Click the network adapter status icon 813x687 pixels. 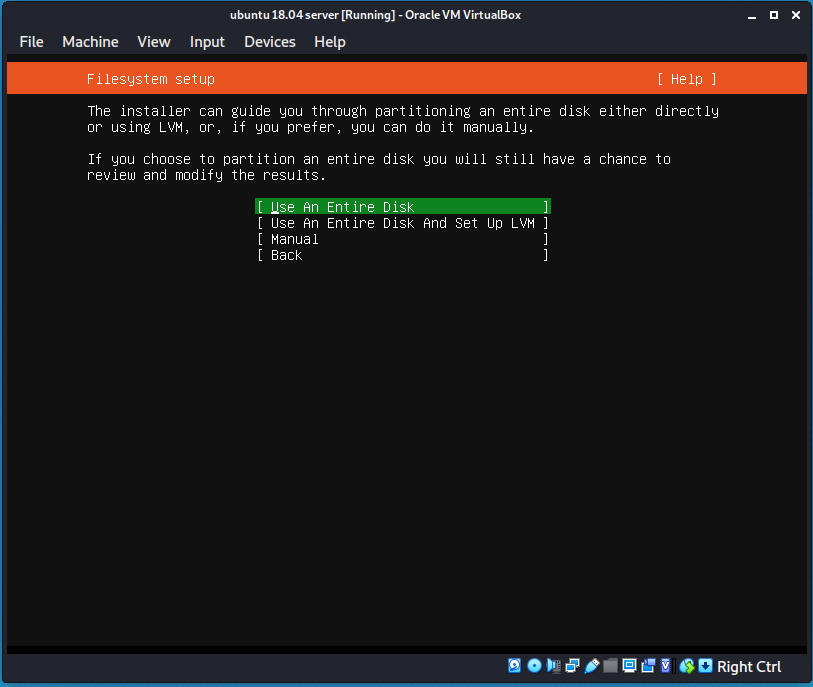point(571,666)
